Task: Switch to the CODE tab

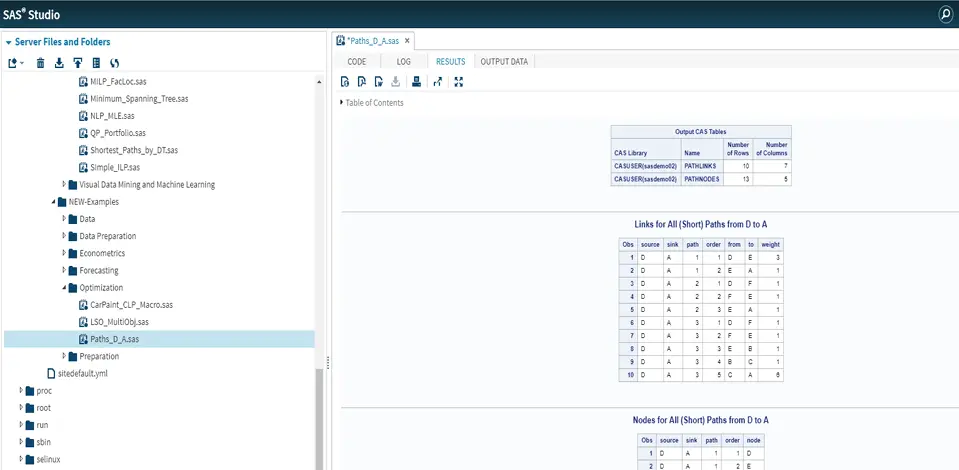Action: [357, 61]
